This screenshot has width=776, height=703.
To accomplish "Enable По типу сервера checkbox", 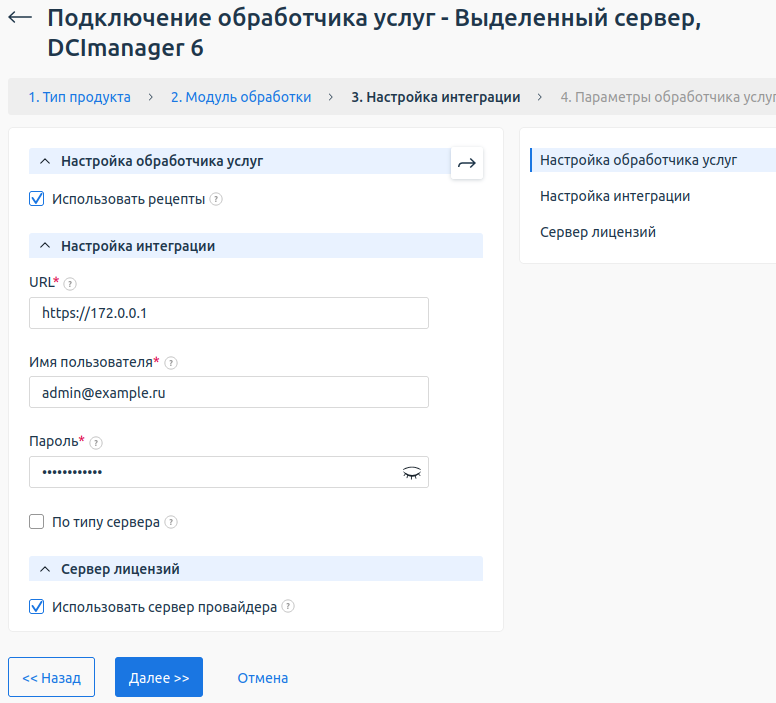I will (37, 522).
